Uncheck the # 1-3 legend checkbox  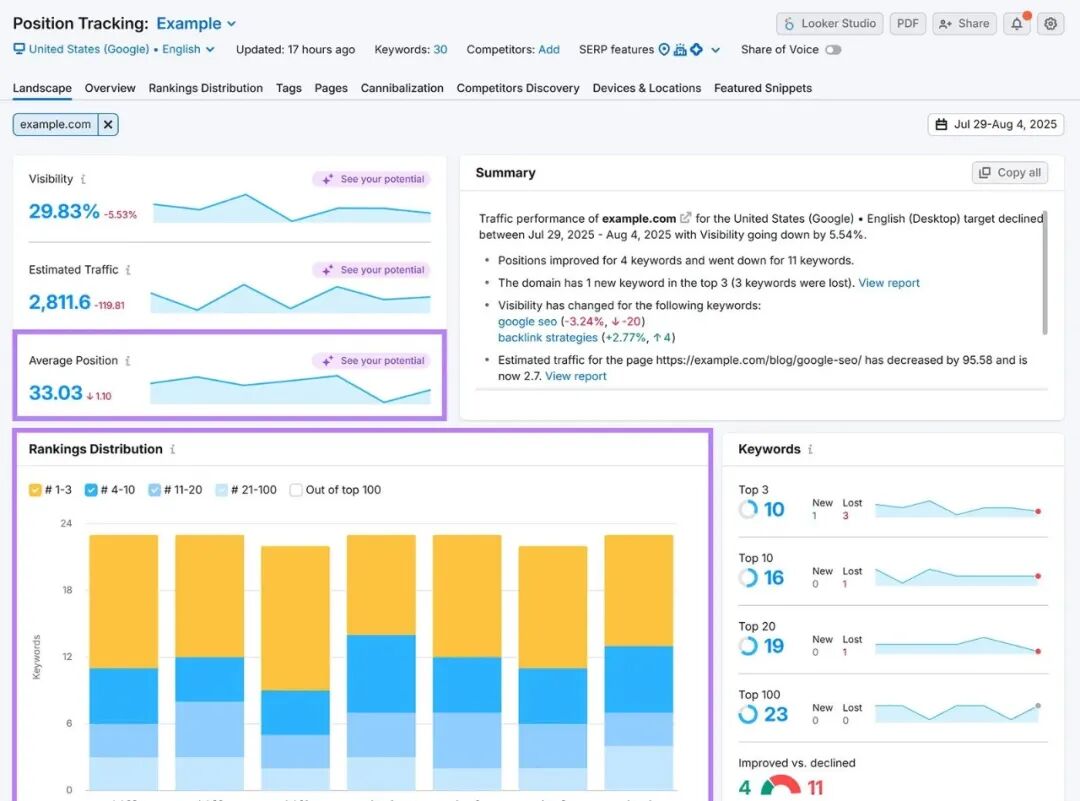[x=35, y=490]
